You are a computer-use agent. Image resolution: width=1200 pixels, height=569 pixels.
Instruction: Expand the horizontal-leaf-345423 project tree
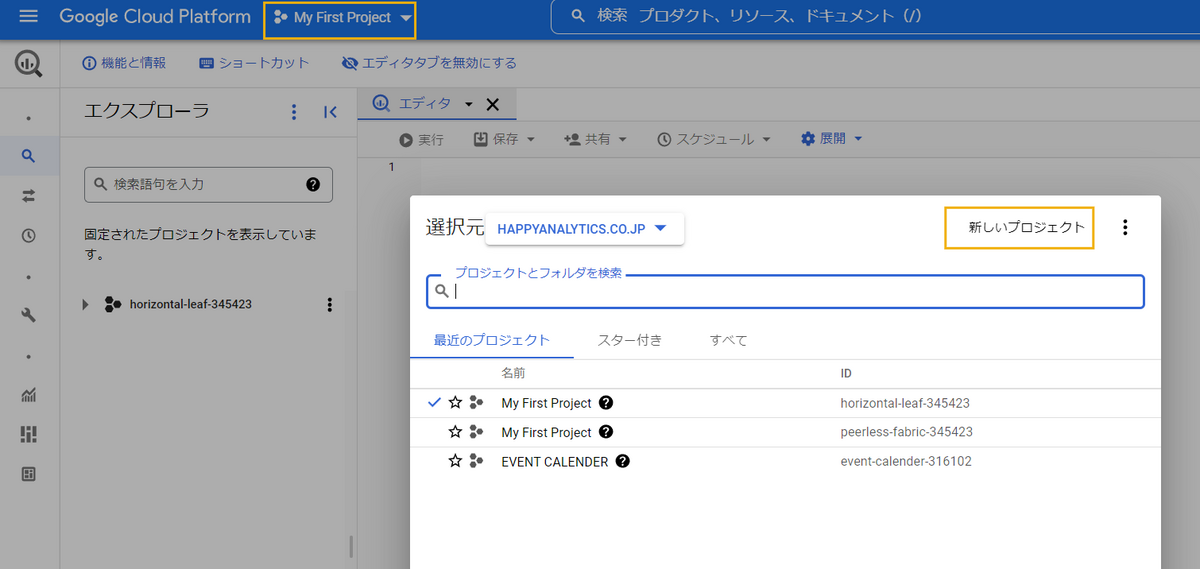(x=86, y=304)
